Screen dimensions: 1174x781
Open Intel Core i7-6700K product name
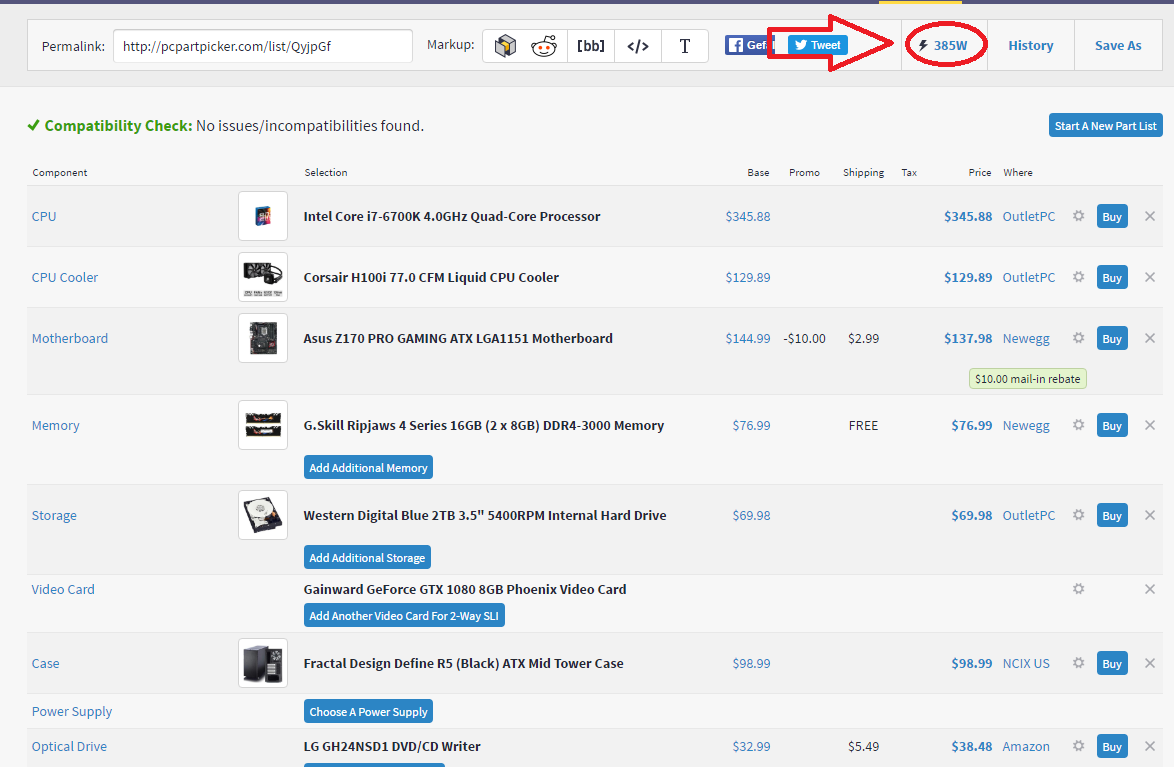[451, 216]
